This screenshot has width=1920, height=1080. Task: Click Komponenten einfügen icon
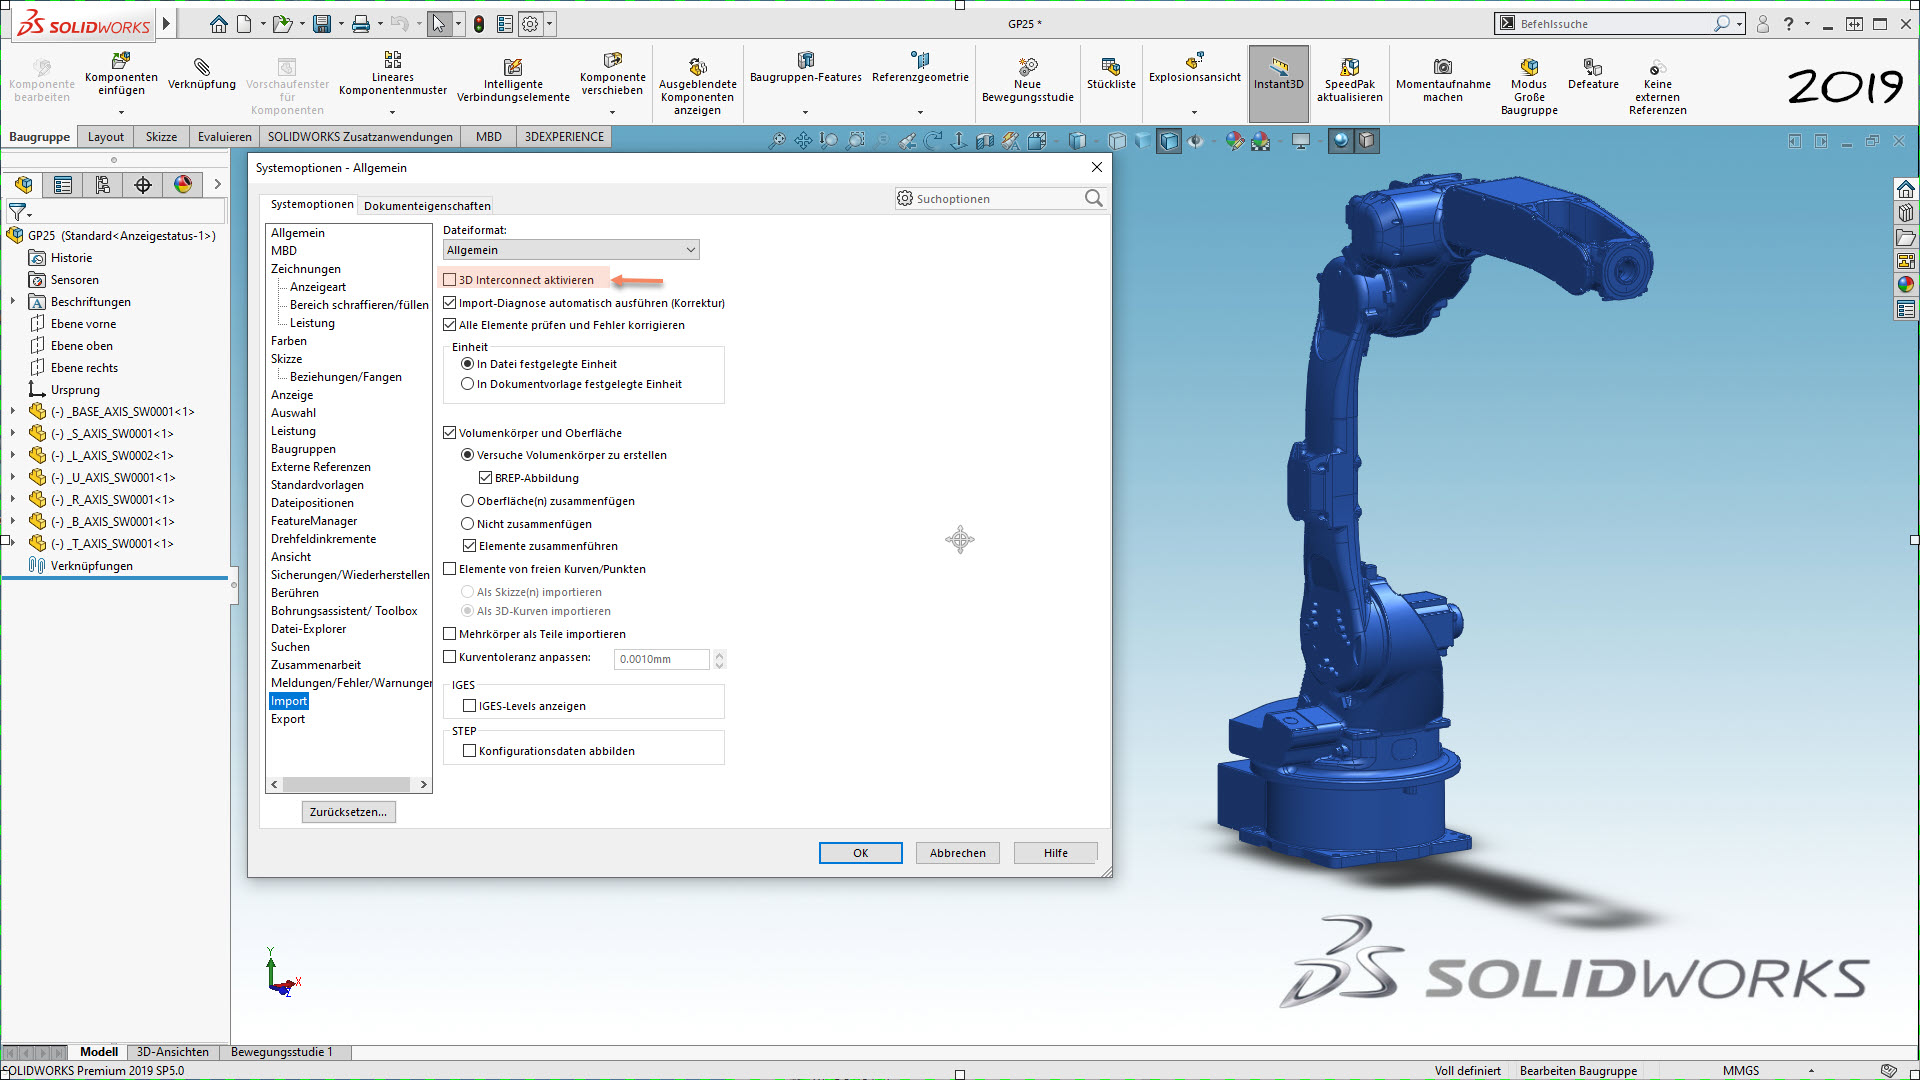click(x=121, y=60)
